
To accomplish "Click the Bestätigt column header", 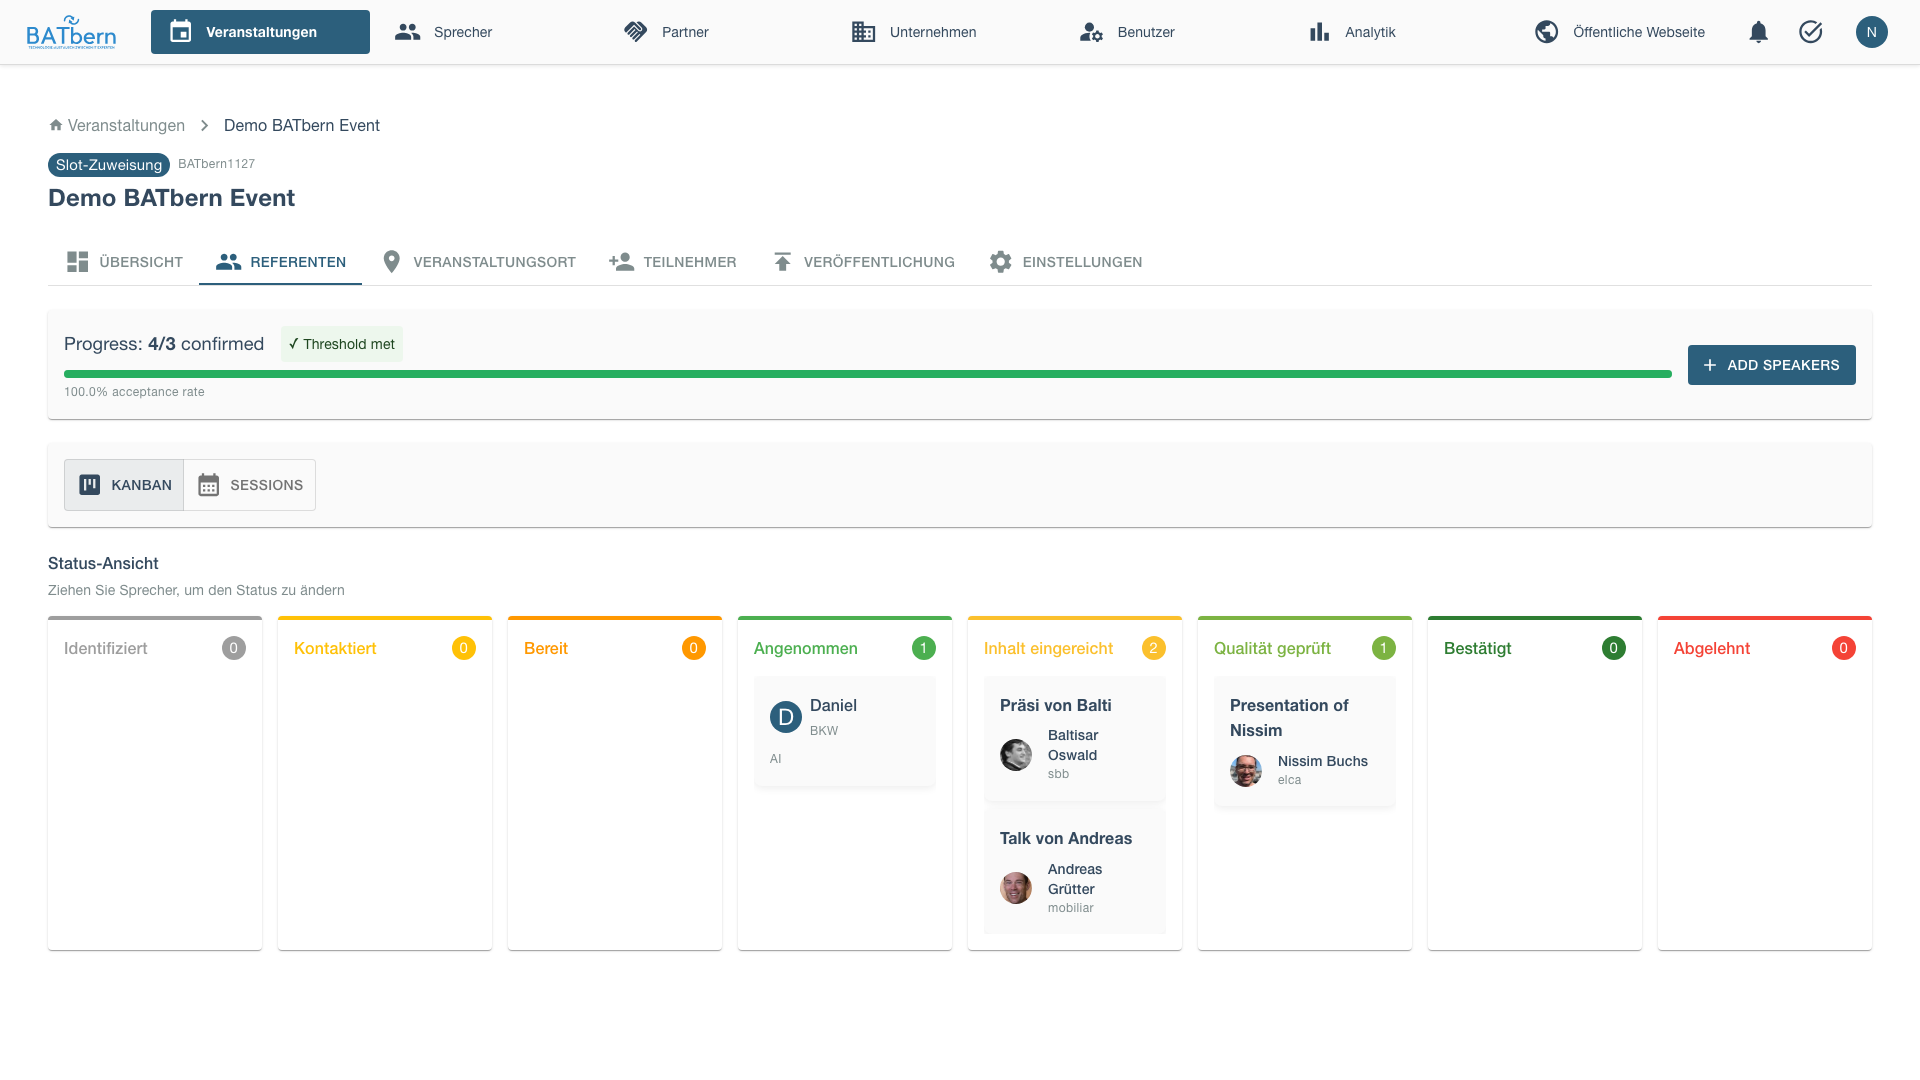I will point(1478,648).
